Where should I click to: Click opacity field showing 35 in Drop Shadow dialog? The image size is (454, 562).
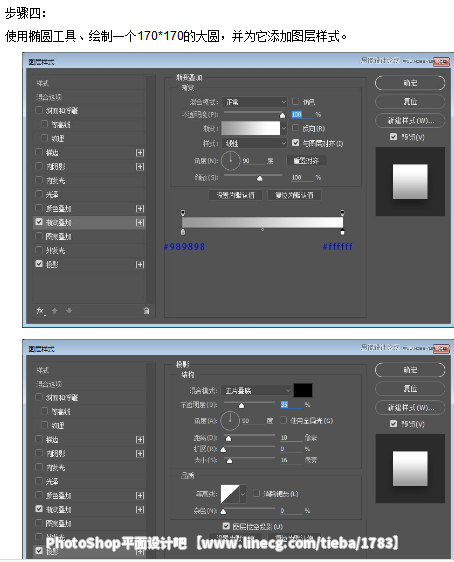point(291,405)
